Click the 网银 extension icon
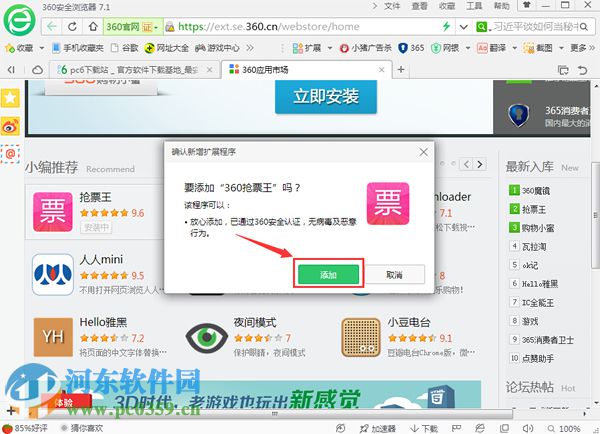Image resolution: width=600 pixels, height=434 pixels. (445, 48)
